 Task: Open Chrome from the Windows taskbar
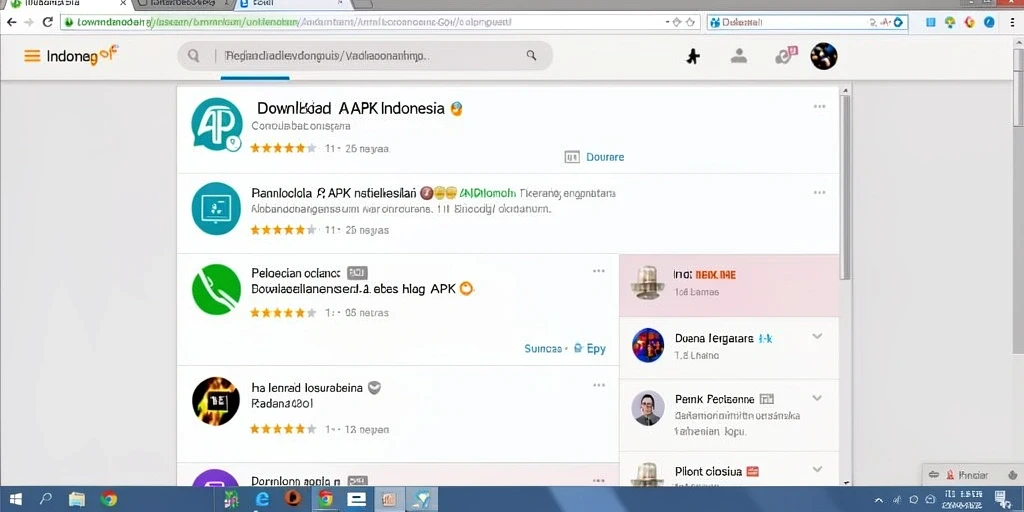click(109, 499)
